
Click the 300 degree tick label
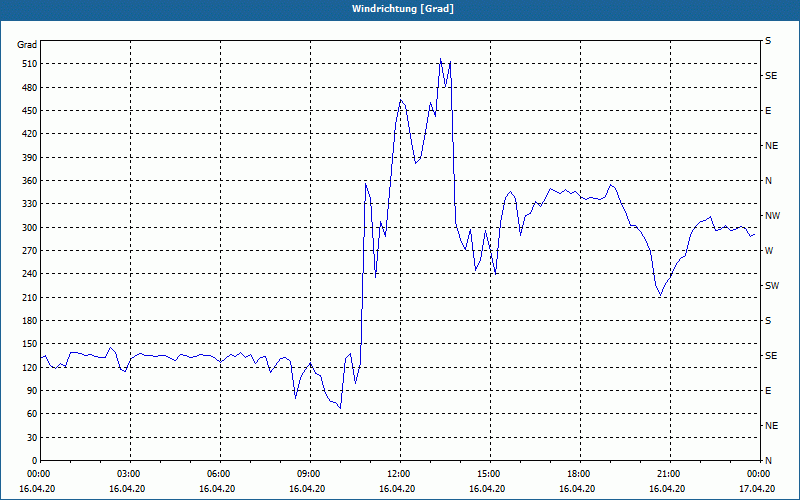point(30,228)
